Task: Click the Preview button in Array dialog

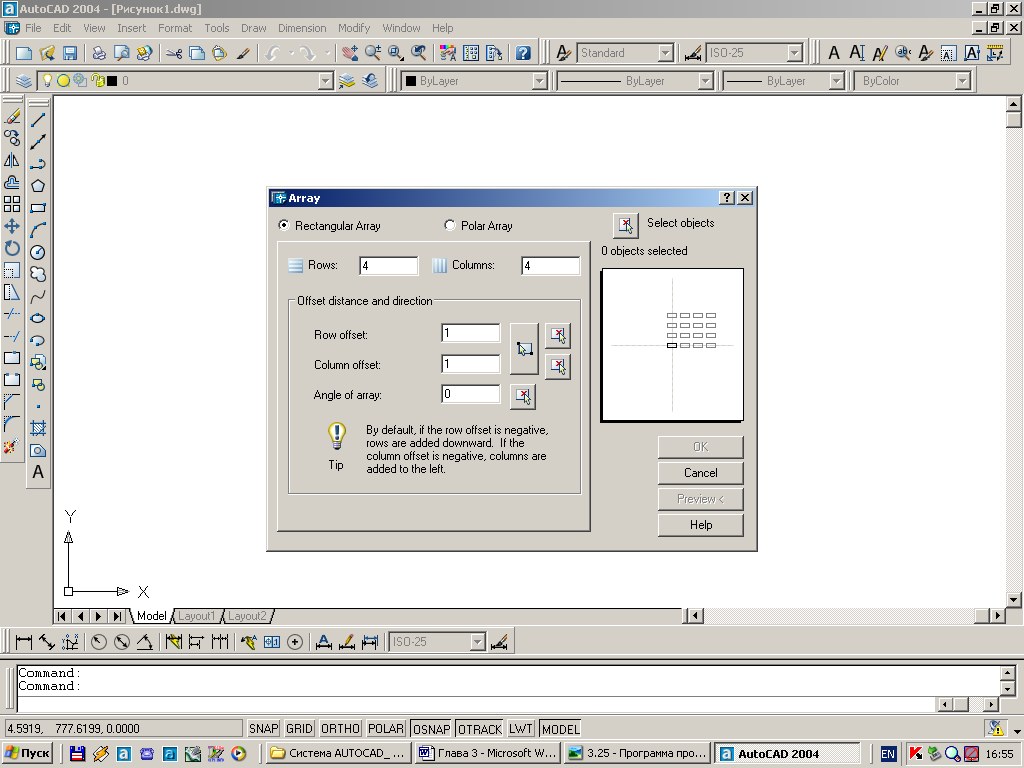Action: point(701,499)
